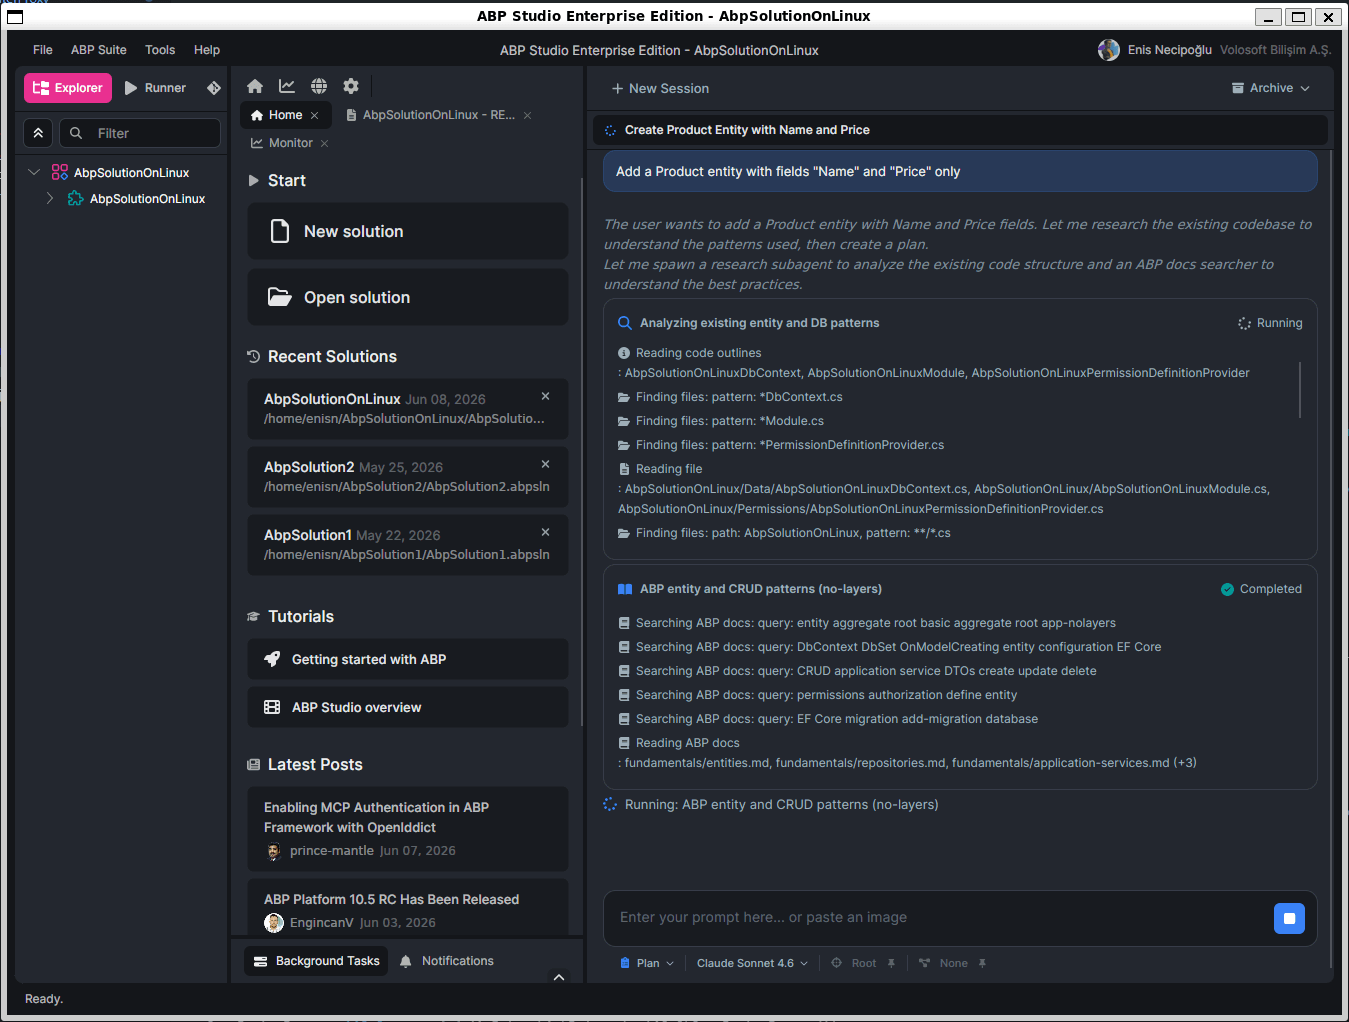Open the Help menu

tap(207, 50)
